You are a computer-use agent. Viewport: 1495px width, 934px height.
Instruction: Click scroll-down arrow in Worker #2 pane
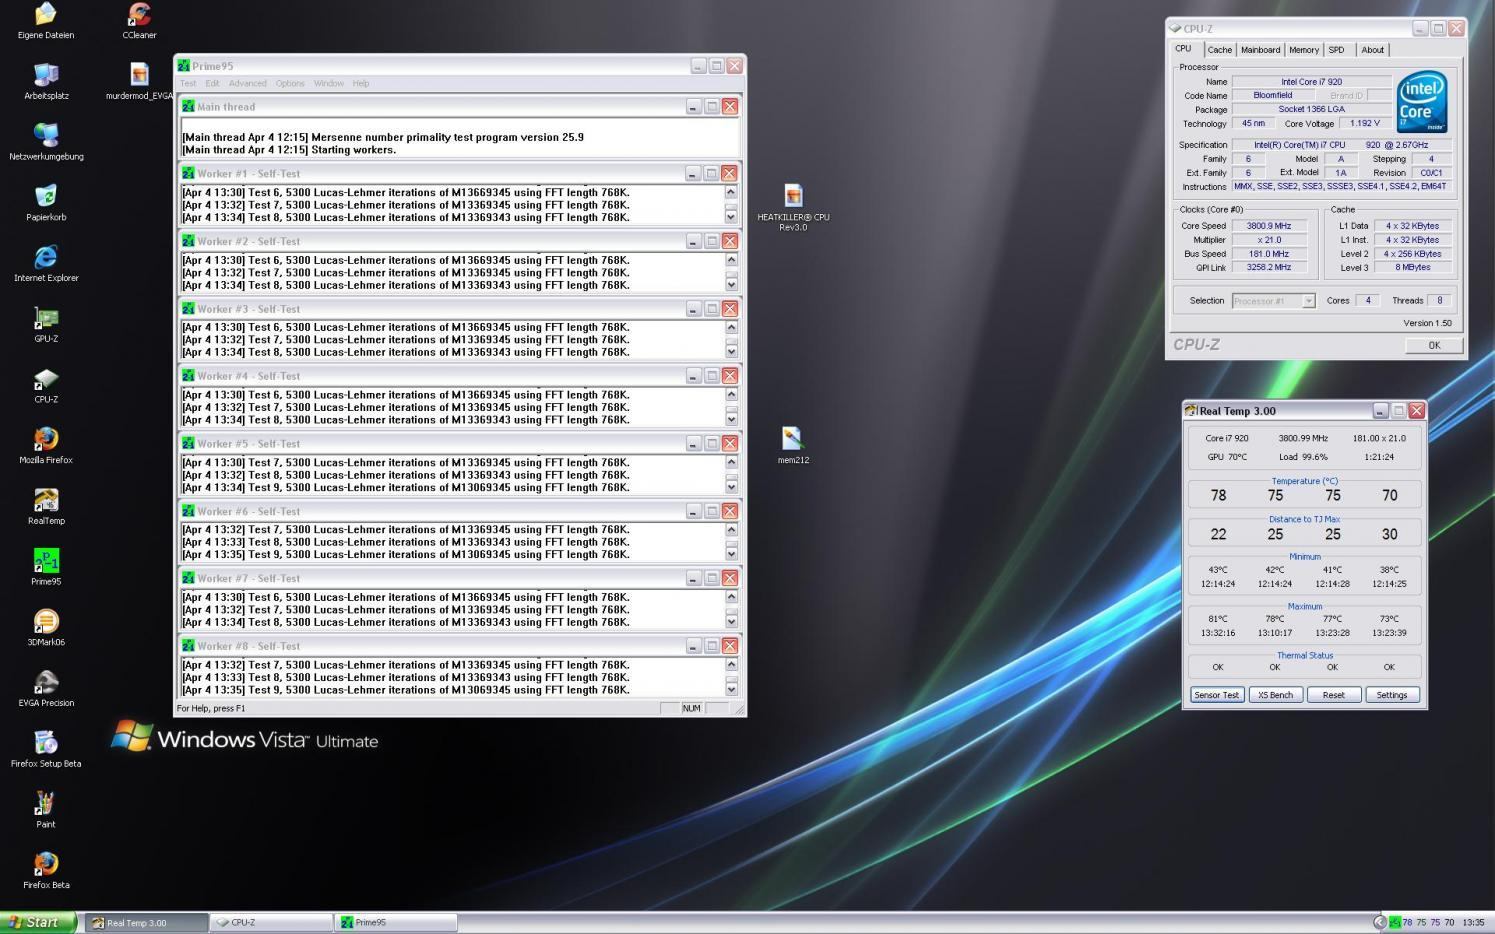(x=731, y=284)
